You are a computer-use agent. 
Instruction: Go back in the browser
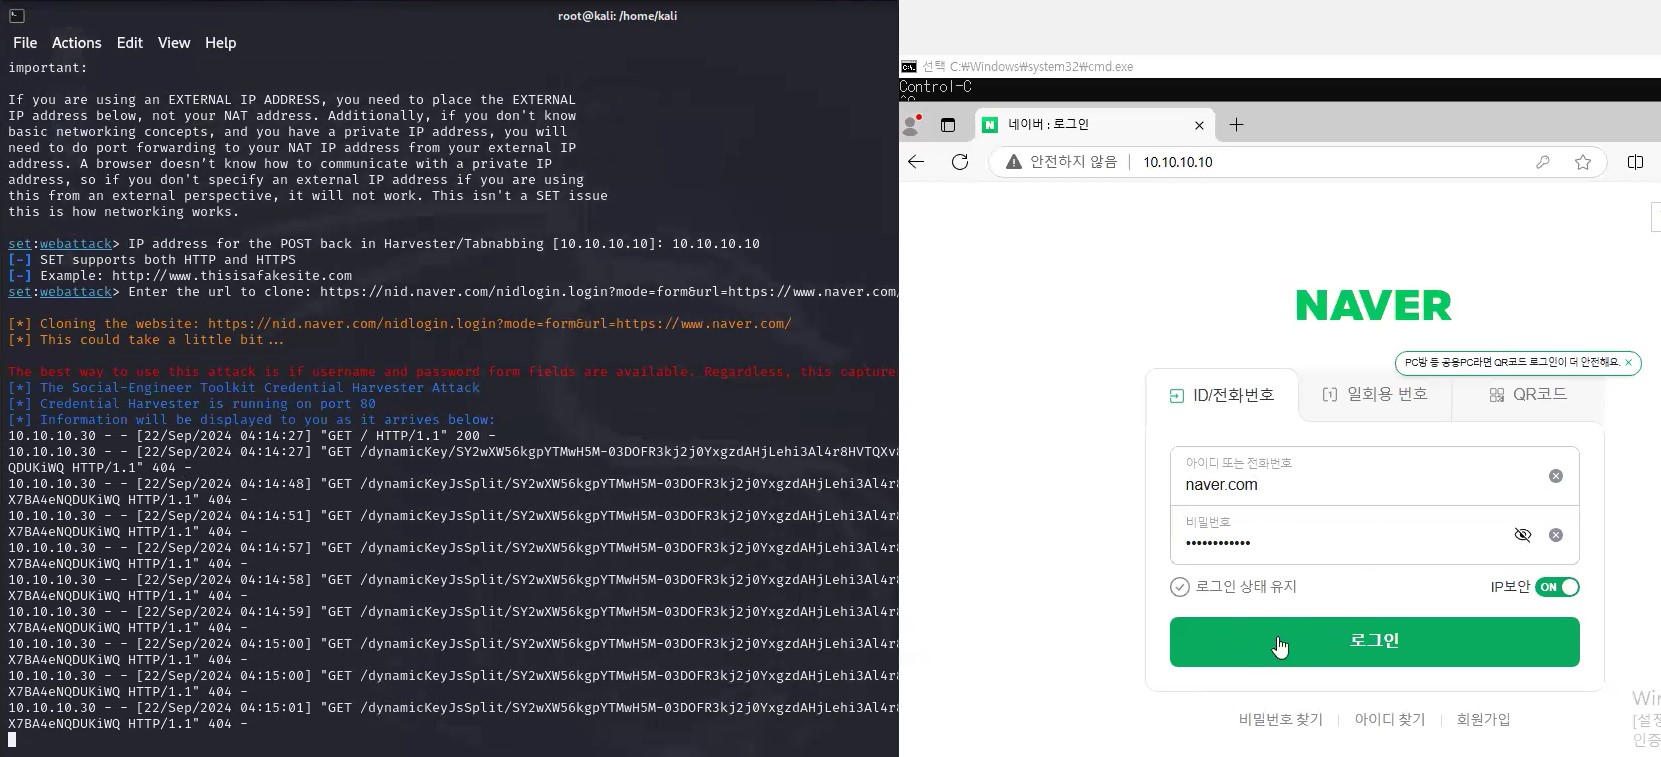(916, 162)
